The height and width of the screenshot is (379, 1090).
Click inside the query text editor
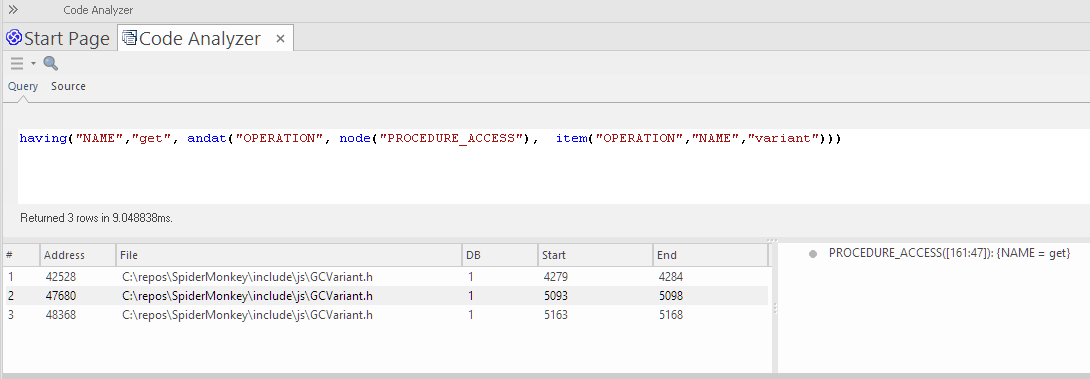coord(553,166)
